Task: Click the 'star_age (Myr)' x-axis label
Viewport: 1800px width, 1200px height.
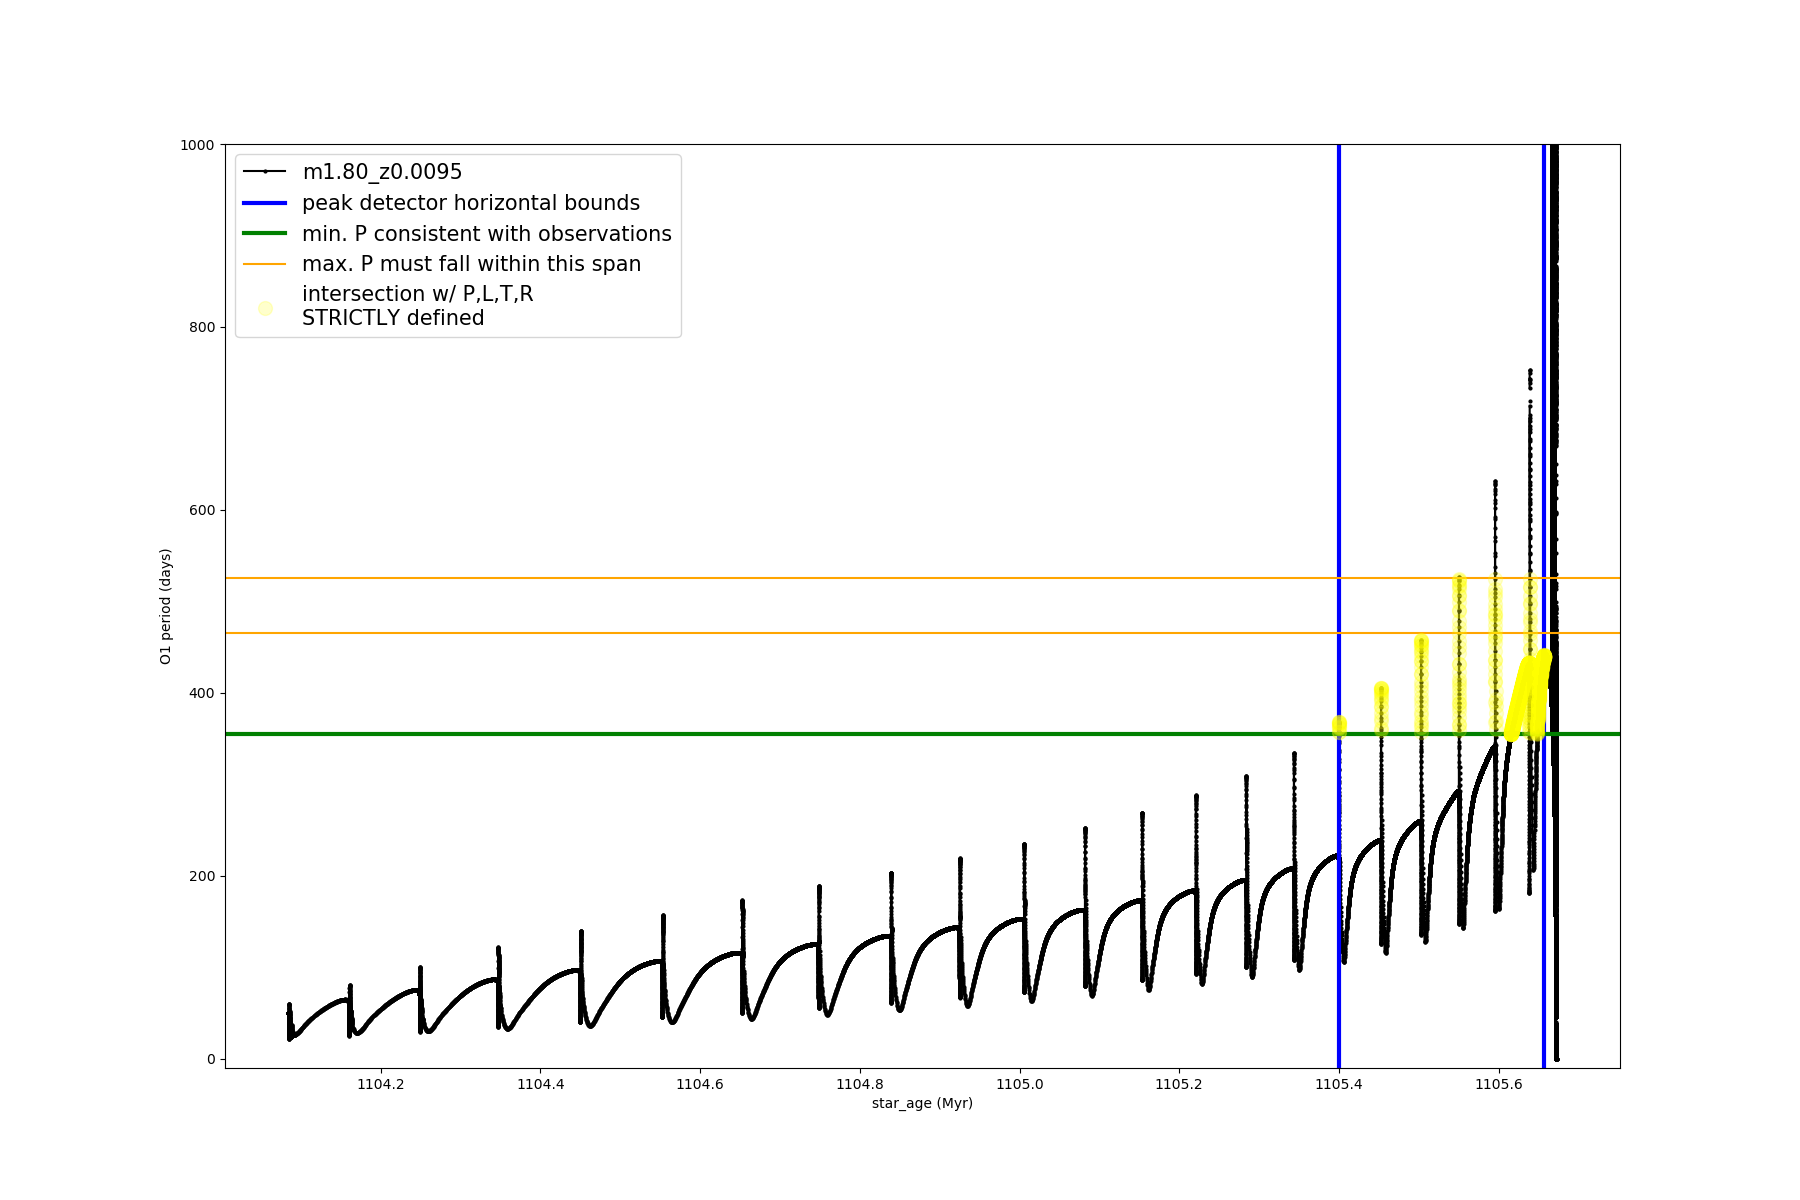Action: [x=922, y=1103]
